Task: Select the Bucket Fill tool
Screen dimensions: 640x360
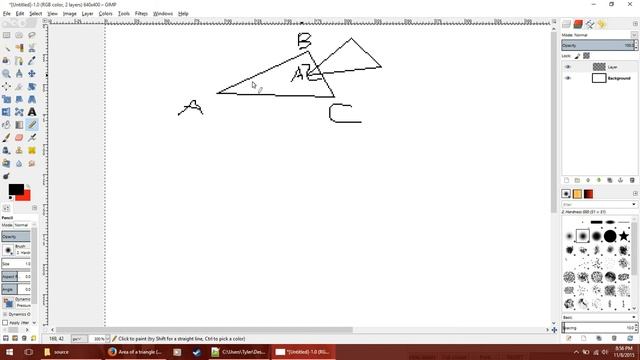Action: coord(7,125)
